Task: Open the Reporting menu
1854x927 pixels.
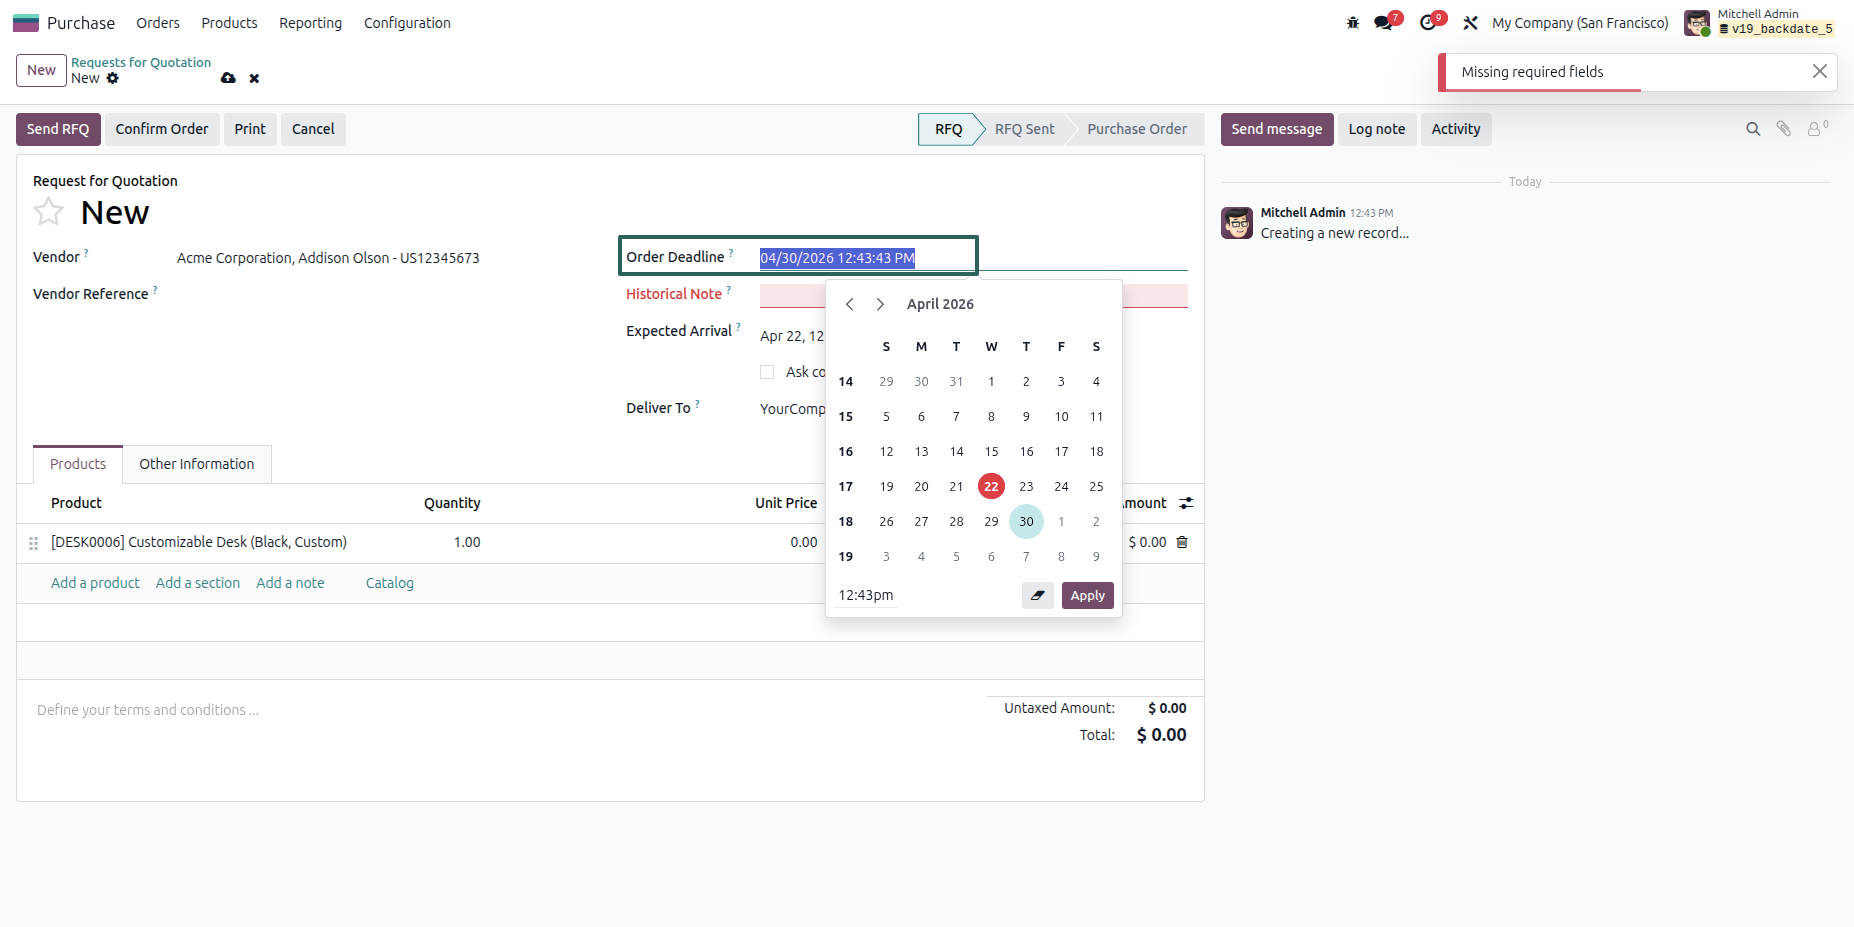Action: click(x=310, y=23)
